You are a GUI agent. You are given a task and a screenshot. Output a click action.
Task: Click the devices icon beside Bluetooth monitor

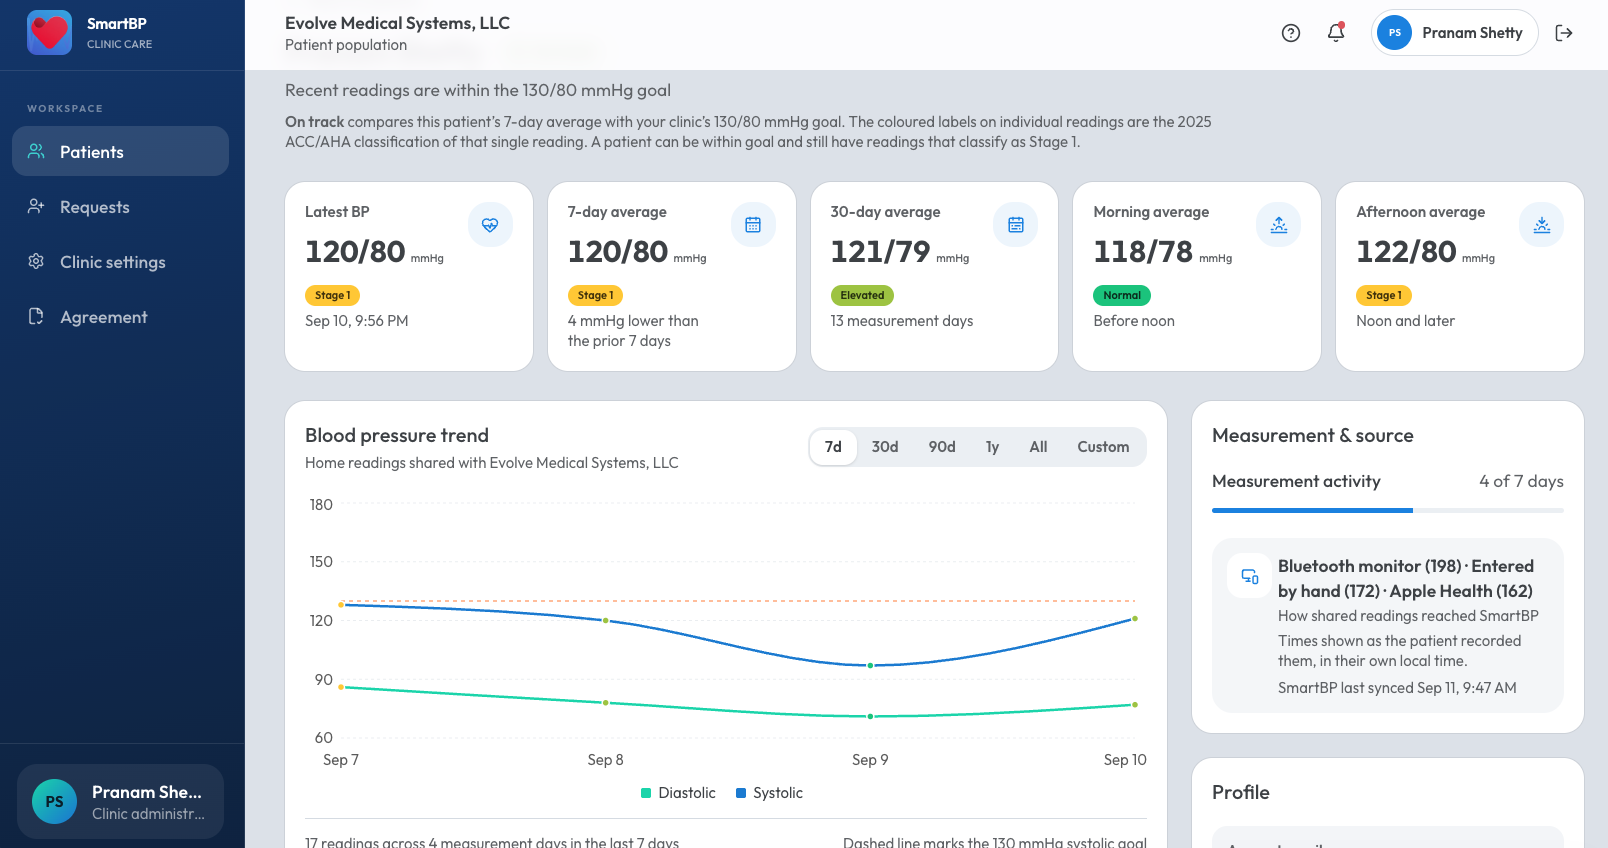coord(1250,576)
